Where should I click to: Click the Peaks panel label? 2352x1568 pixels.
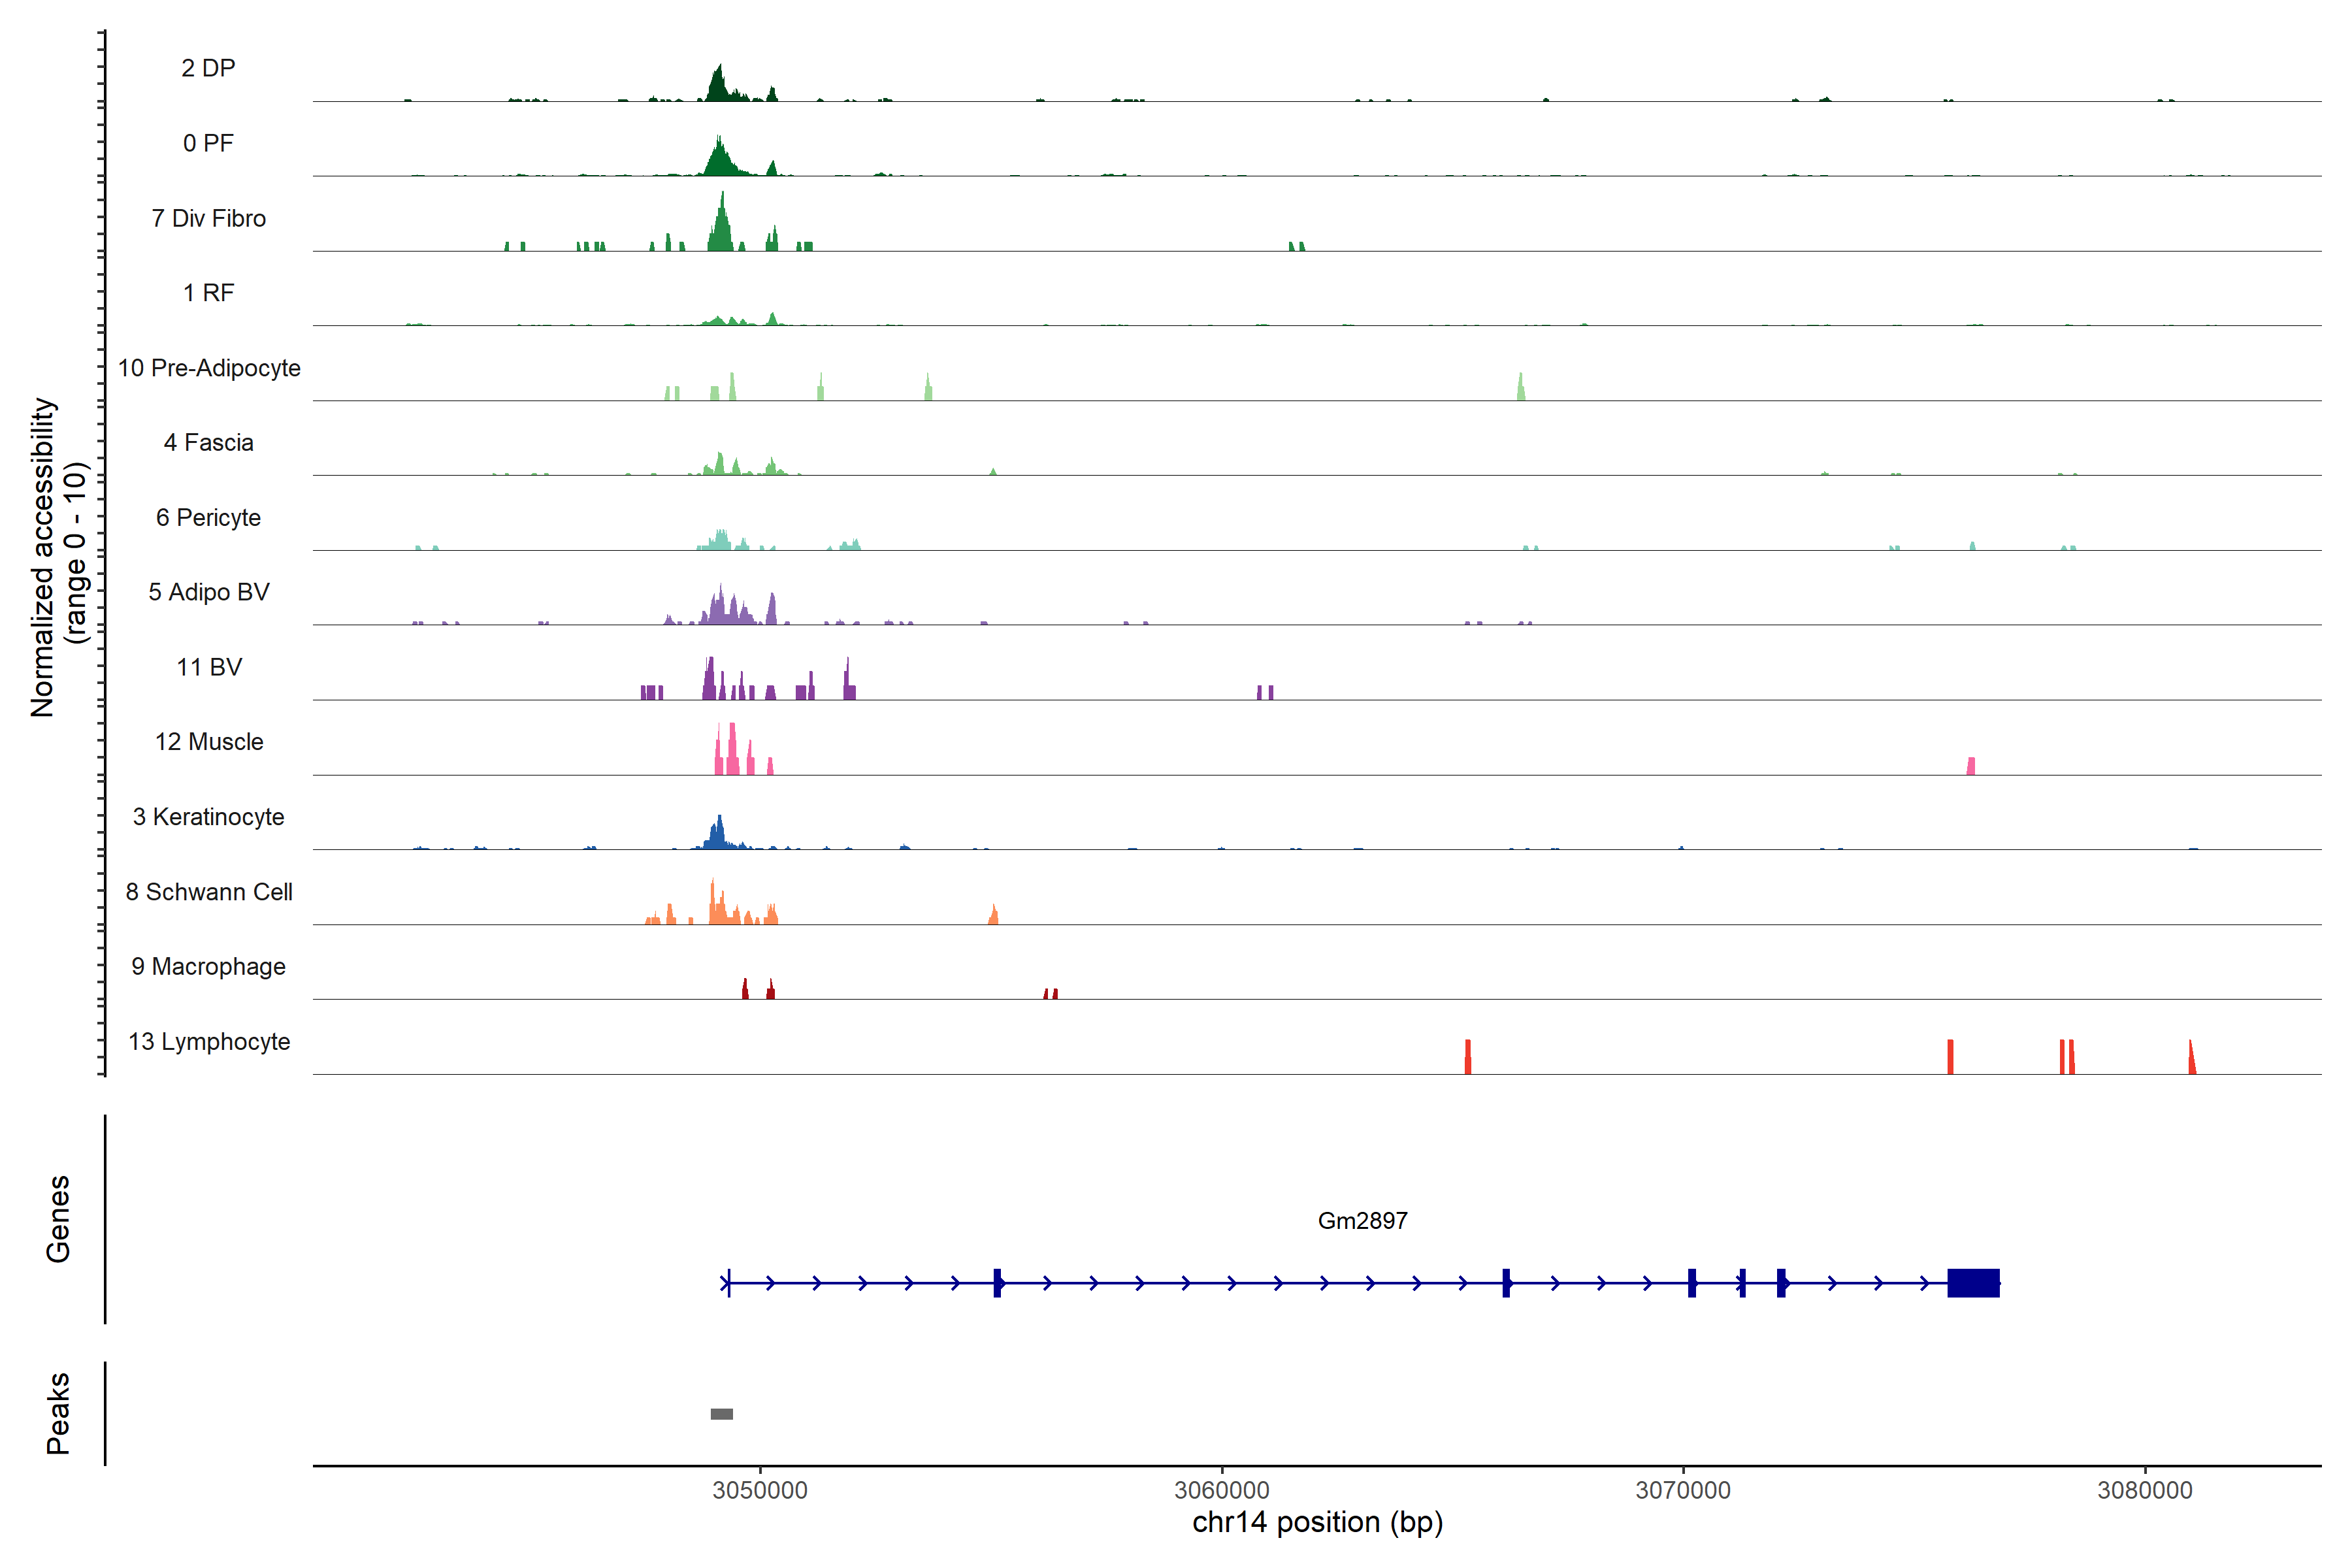(x=58, y=1412)
